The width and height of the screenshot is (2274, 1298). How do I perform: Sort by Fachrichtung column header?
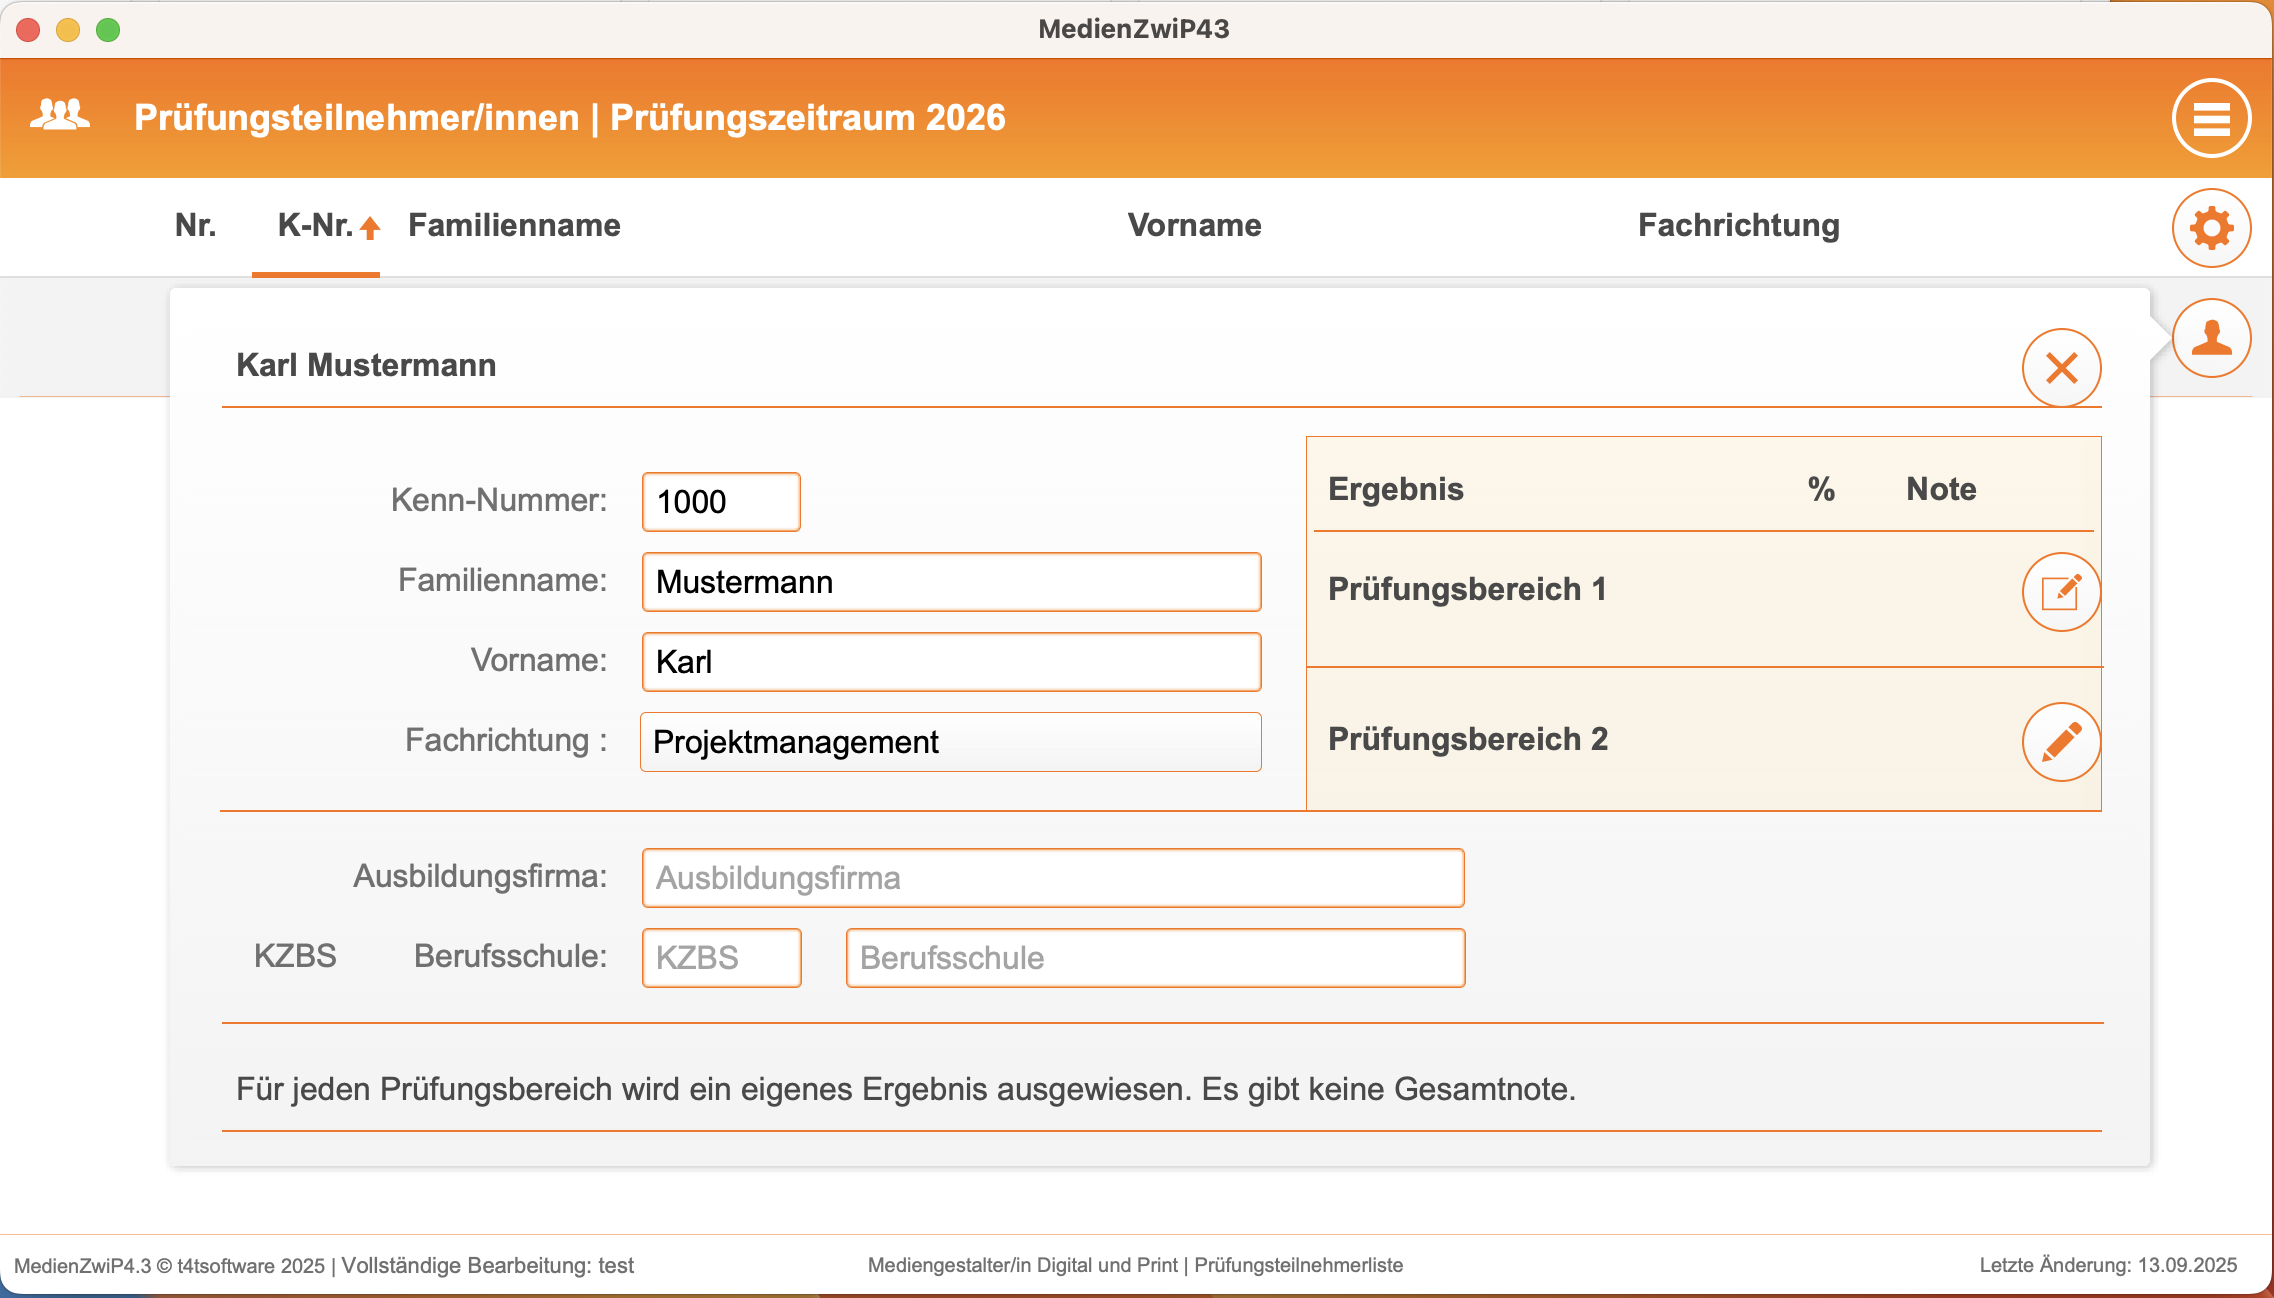click(1738, 226)
